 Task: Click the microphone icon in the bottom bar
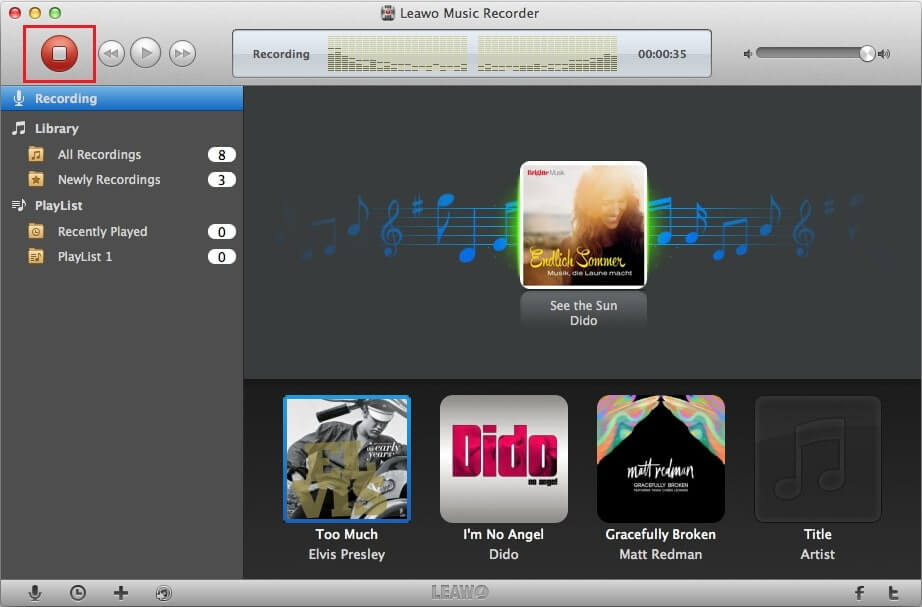click(35, 593)
